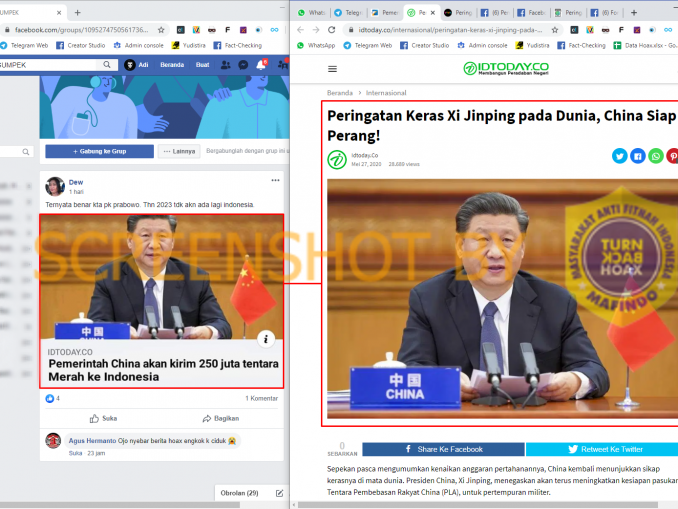The height and width of the screenshot is (509, 678).
Task: Open idtoday hamburger menu
Action: click(x=332, y=69)
